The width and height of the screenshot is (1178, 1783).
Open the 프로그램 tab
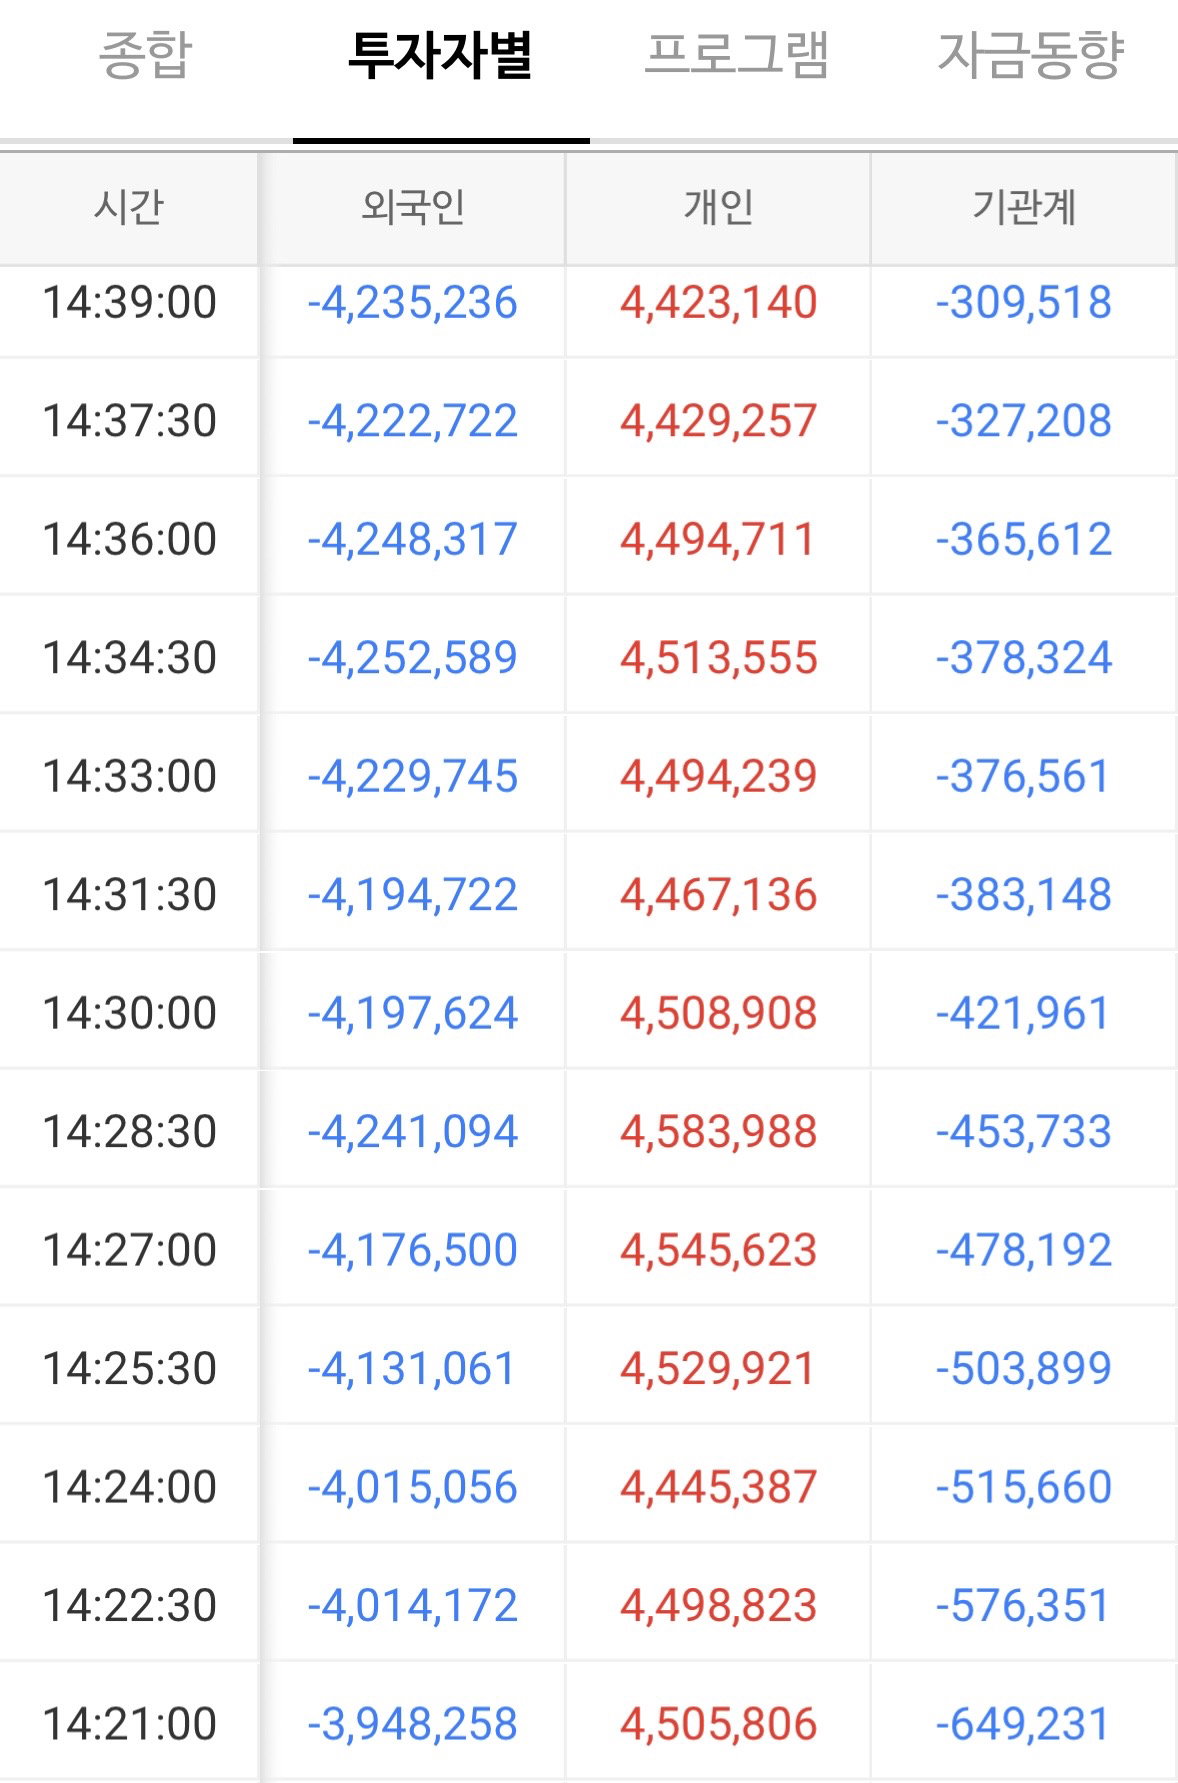(x=737, y=56)
